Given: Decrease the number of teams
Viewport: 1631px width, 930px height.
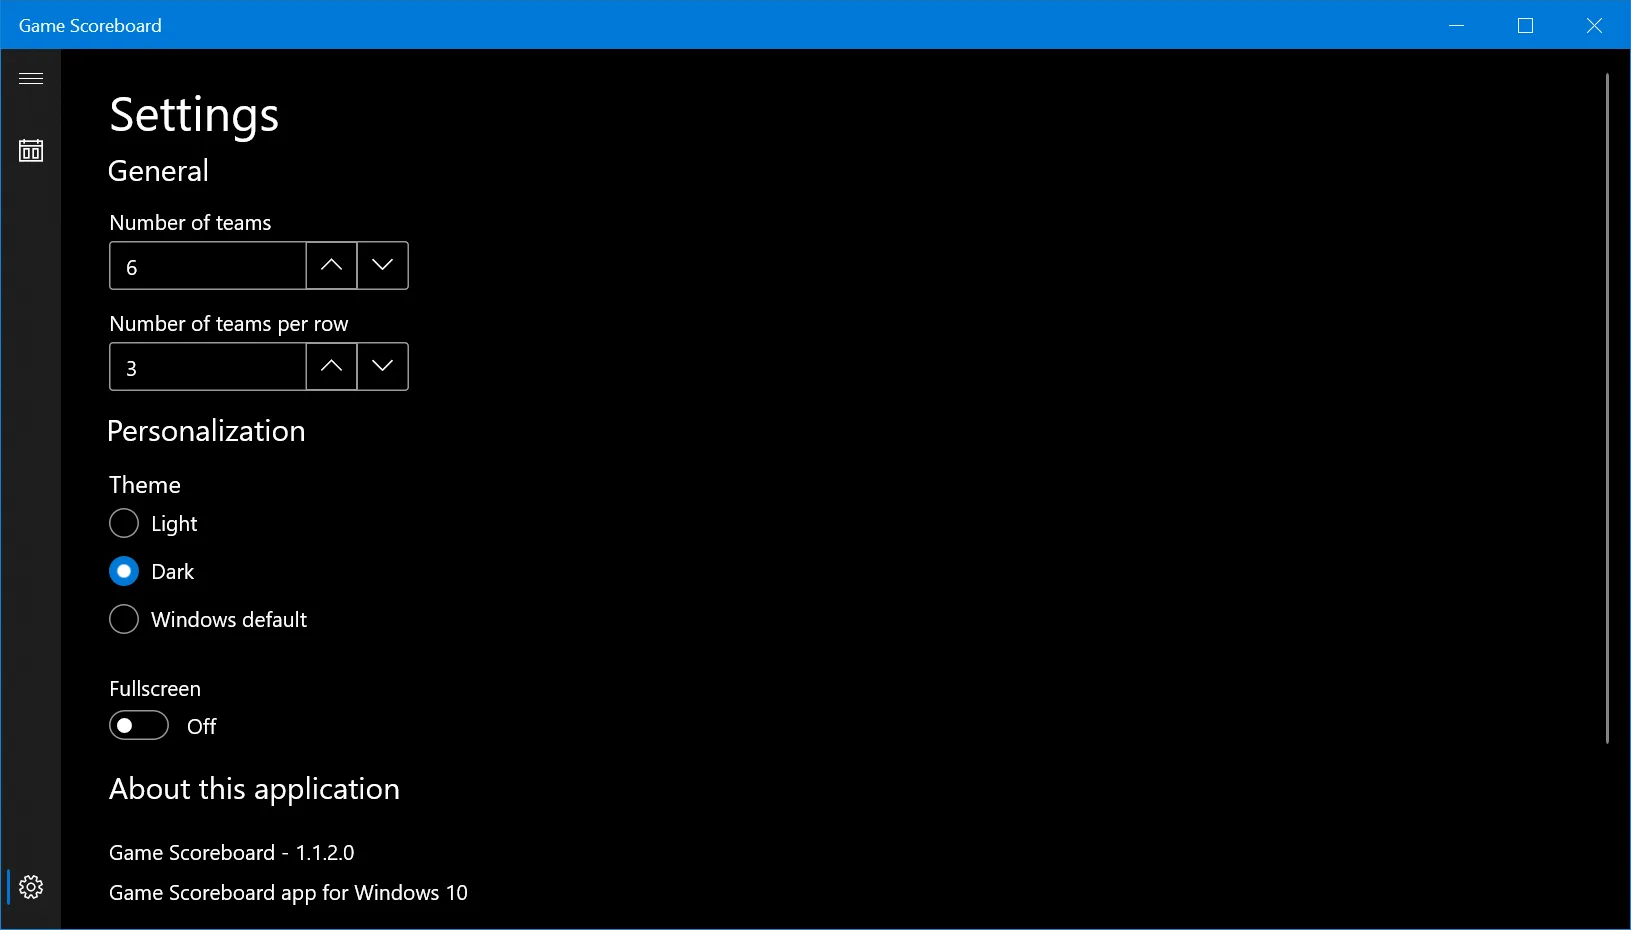Looking at the screenshot, I should [382, 265].
